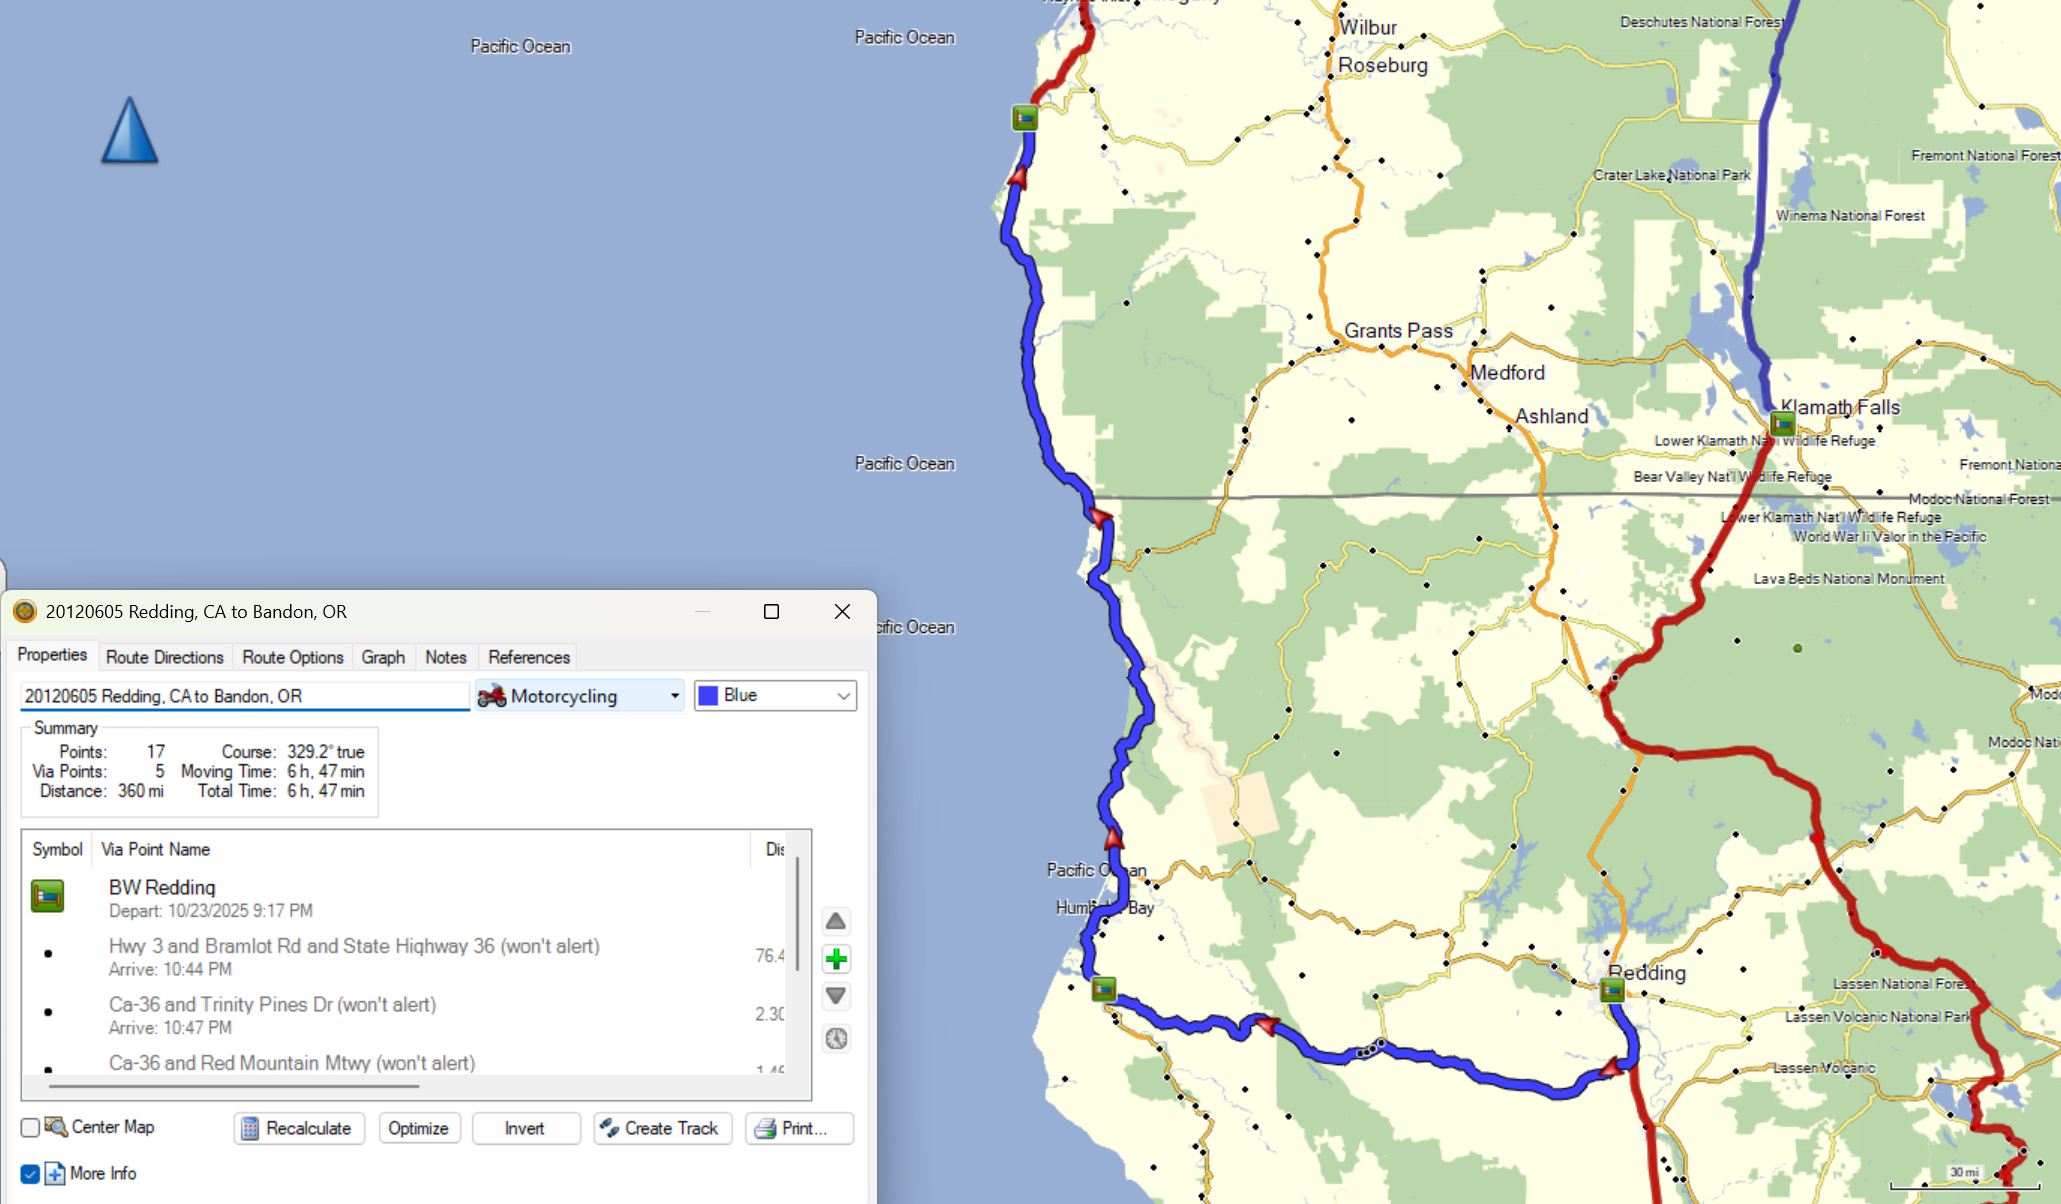This screenshot has width=2061, height=1204.
Task: Expand the Blue route color dropdown
Action: (x=775, y=696)
